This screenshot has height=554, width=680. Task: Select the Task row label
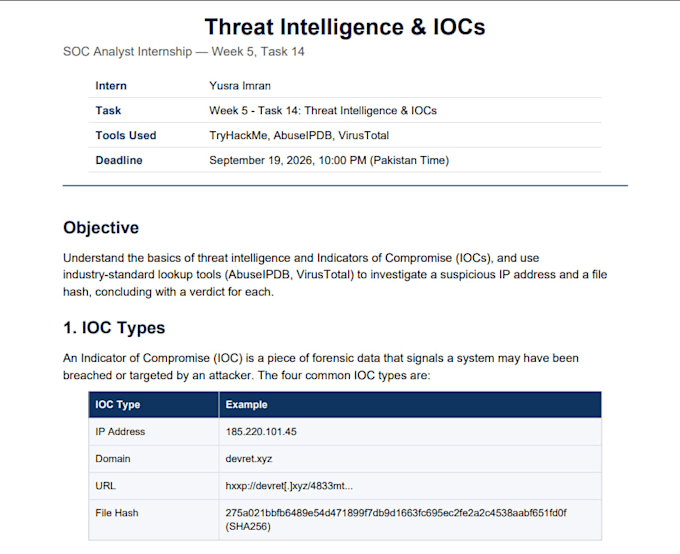click(108, 111)
